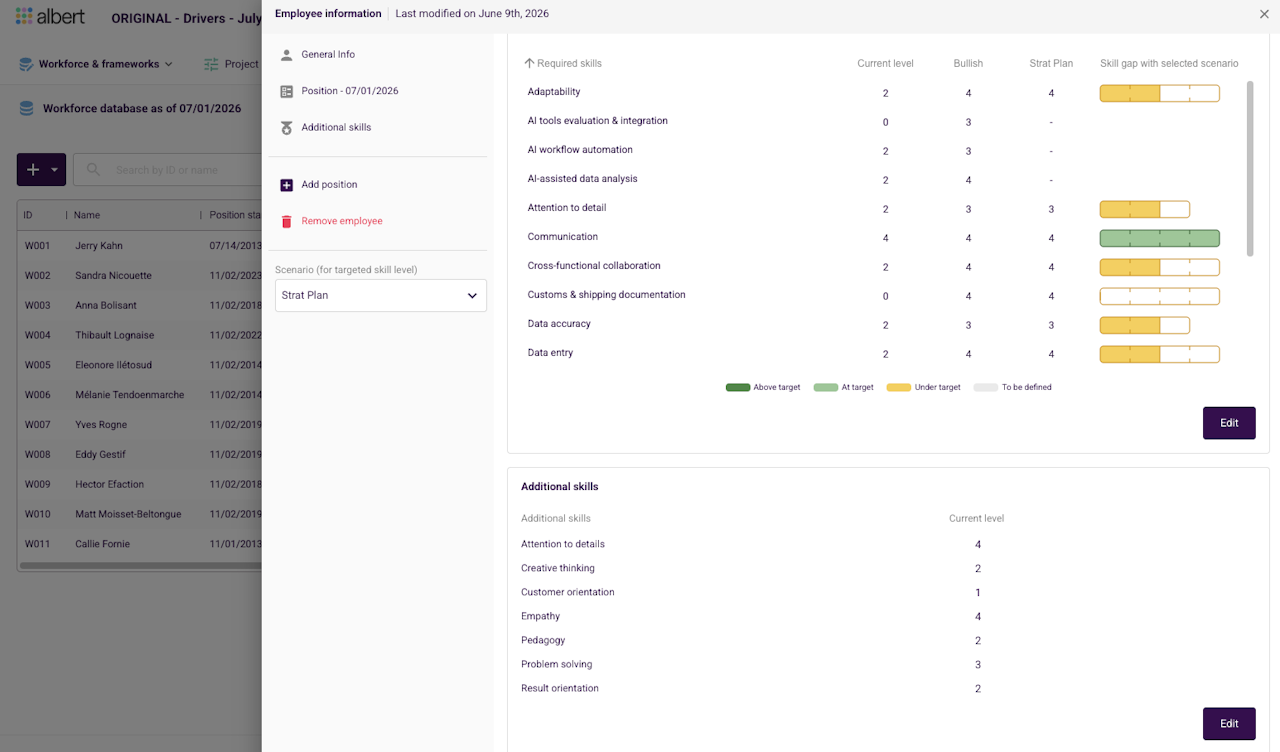Close the Employee information panel
This screenshot has width=1280, height=752.
1264,14
